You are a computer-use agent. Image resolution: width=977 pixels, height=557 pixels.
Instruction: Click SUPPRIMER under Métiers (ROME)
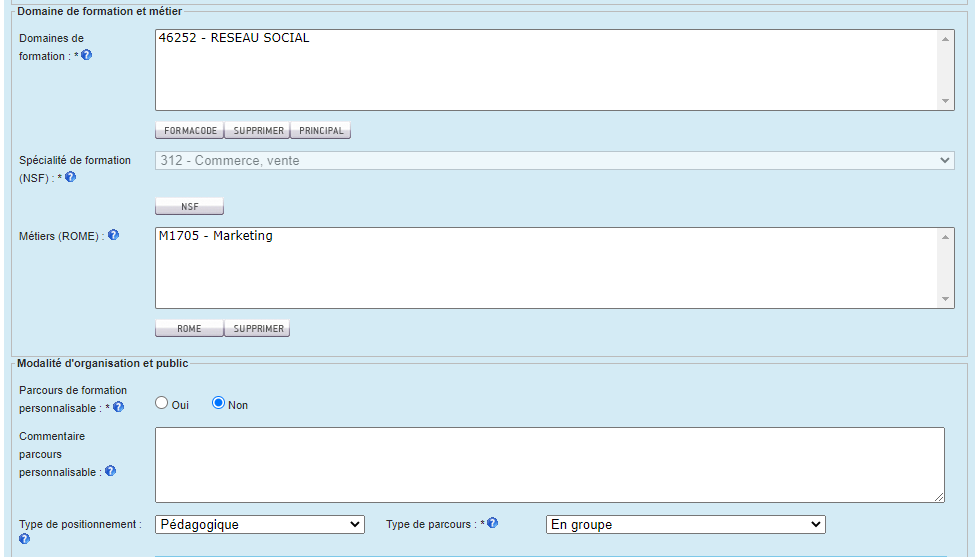pyautogui.click(x=258, y=328)
